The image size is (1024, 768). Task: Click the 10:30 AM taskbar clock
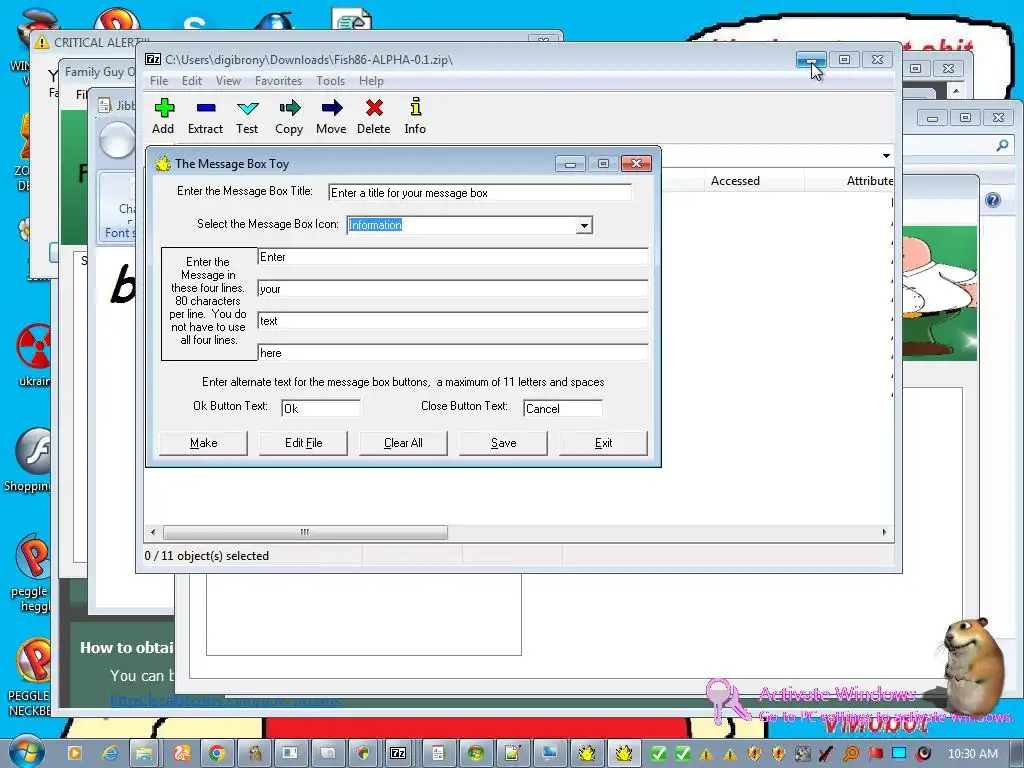click(972, 754)
